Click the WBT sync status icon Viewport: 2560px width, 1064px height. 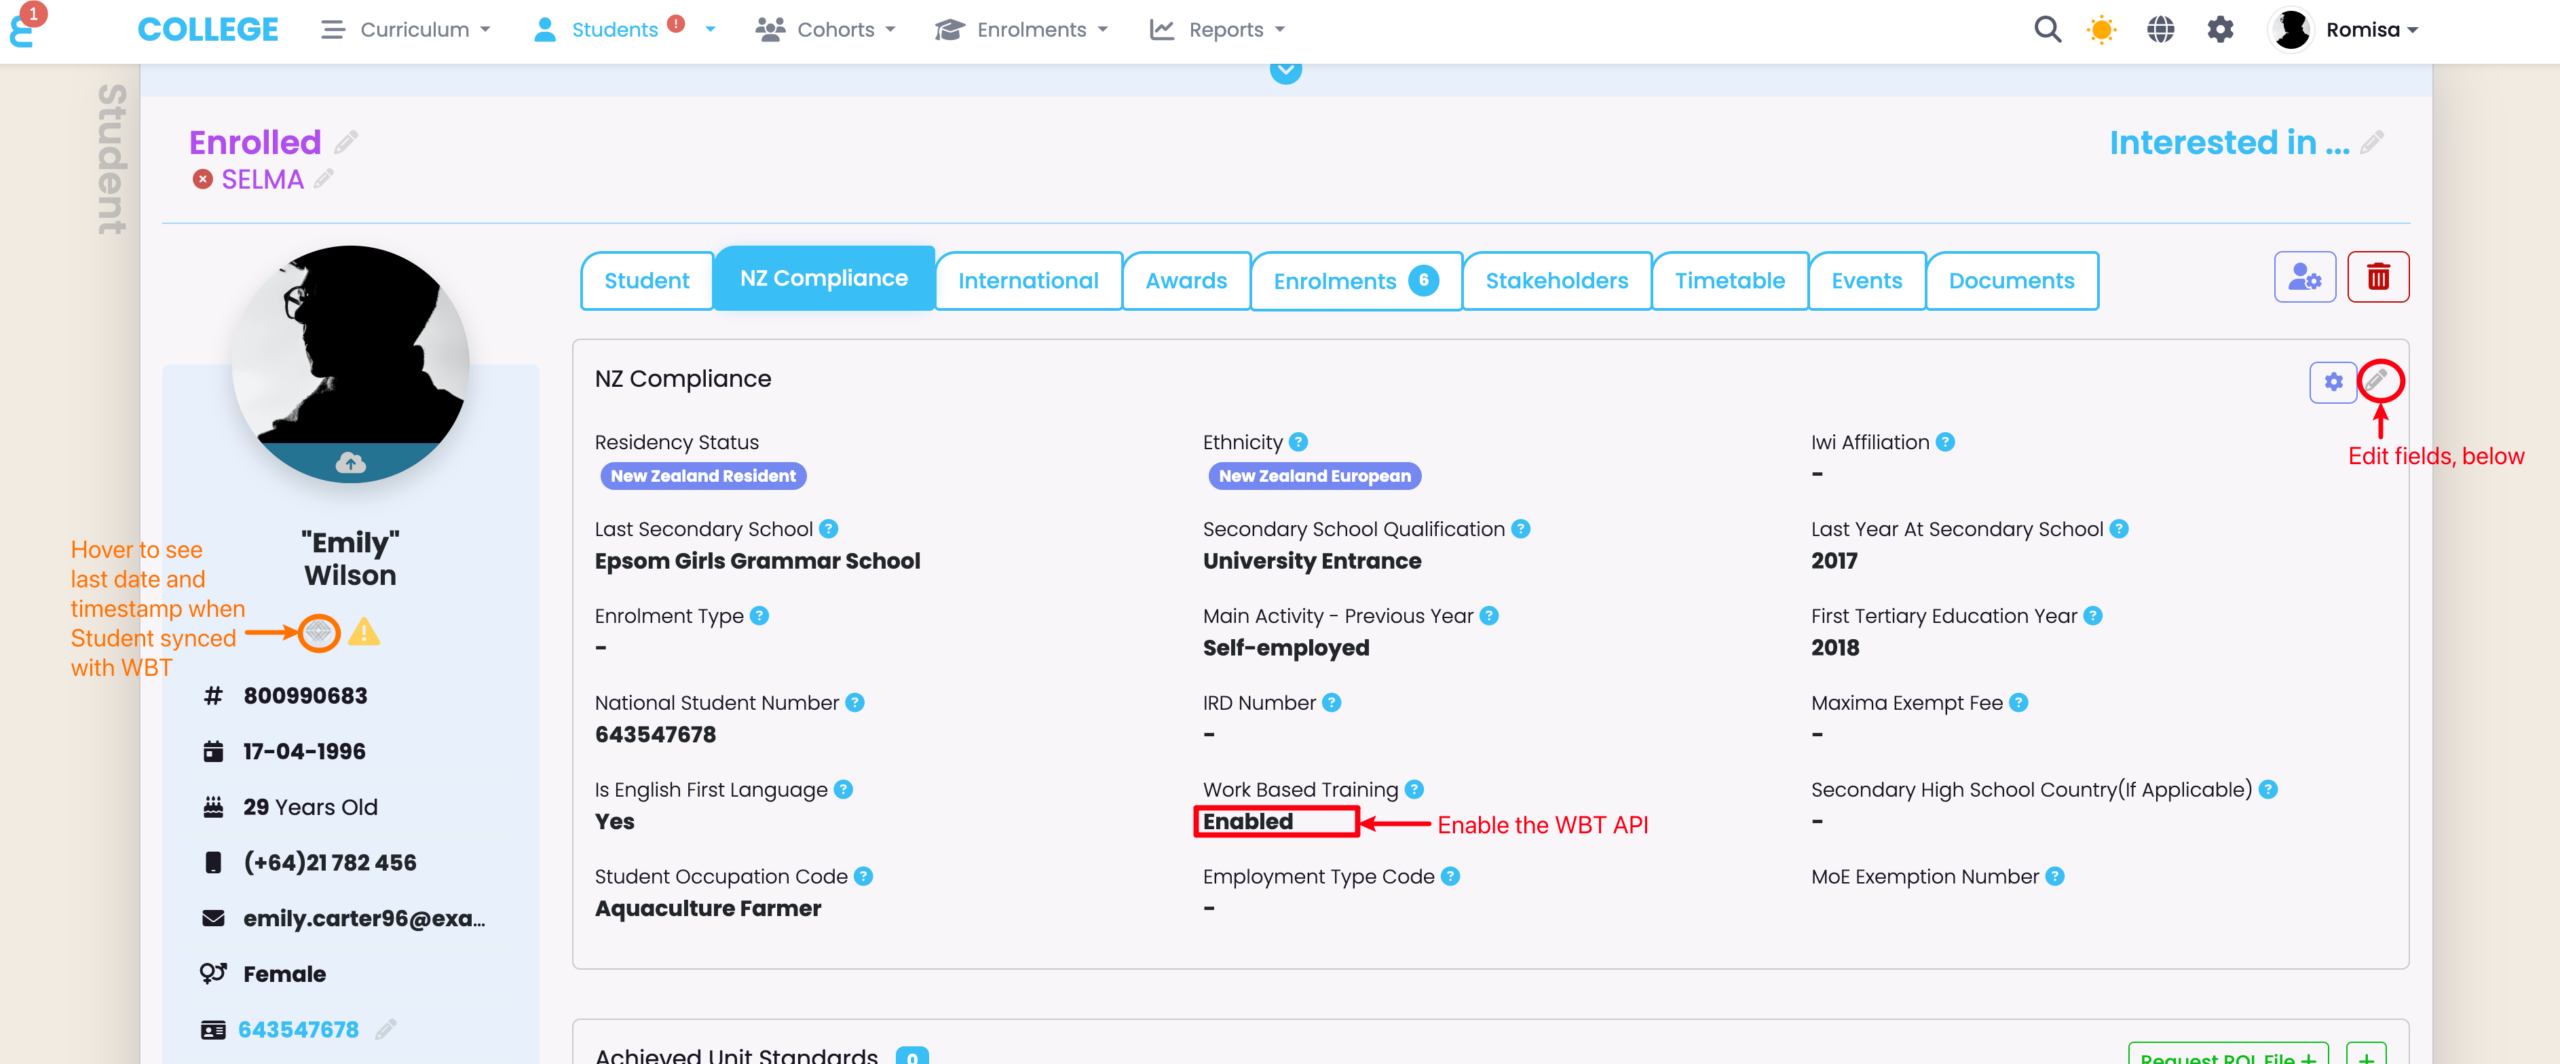319,632
